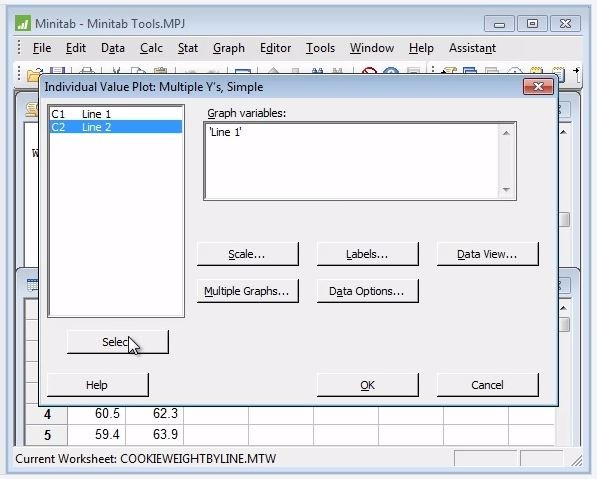
Task: Click worksheet cell containing 63.9
Action: coord(155,434)
